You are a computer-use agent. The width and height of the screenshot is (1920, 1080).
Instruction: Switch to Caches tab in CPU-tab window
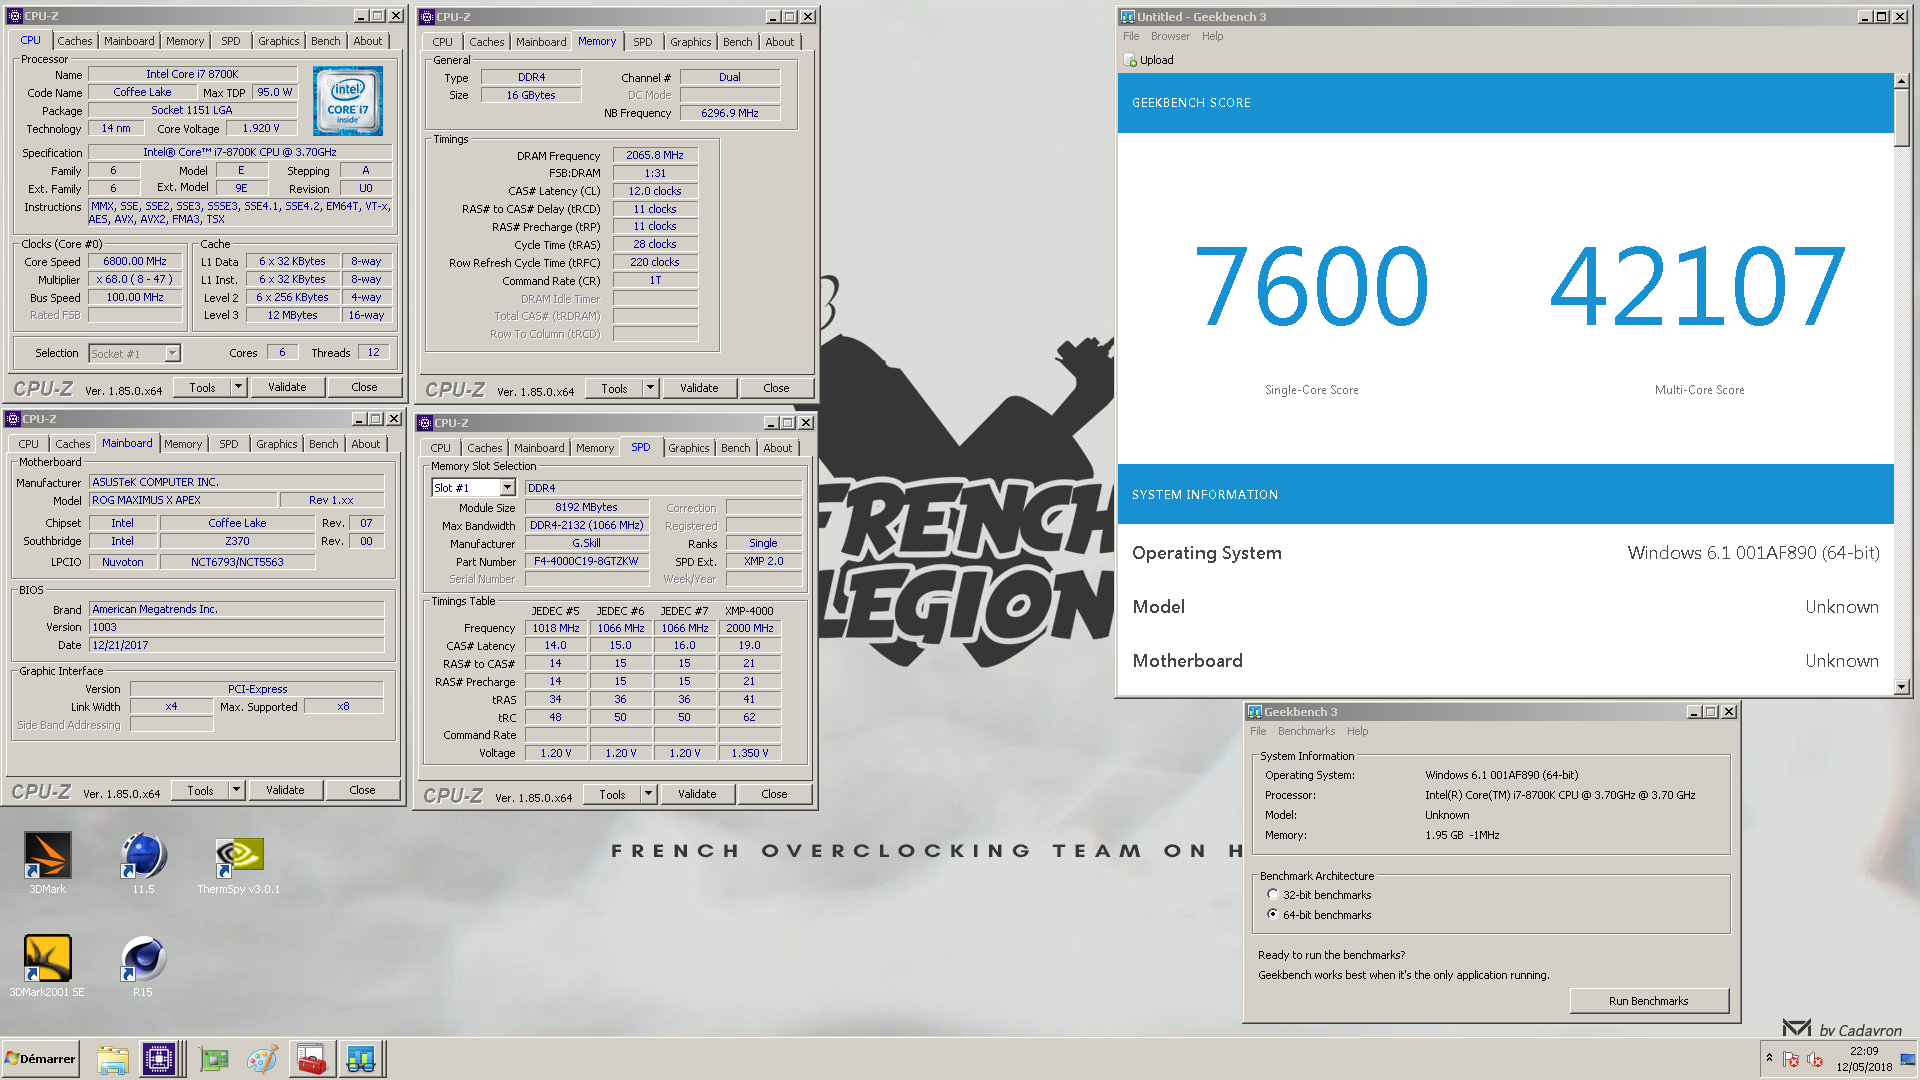pyautogui.click(x=75, y=41)
